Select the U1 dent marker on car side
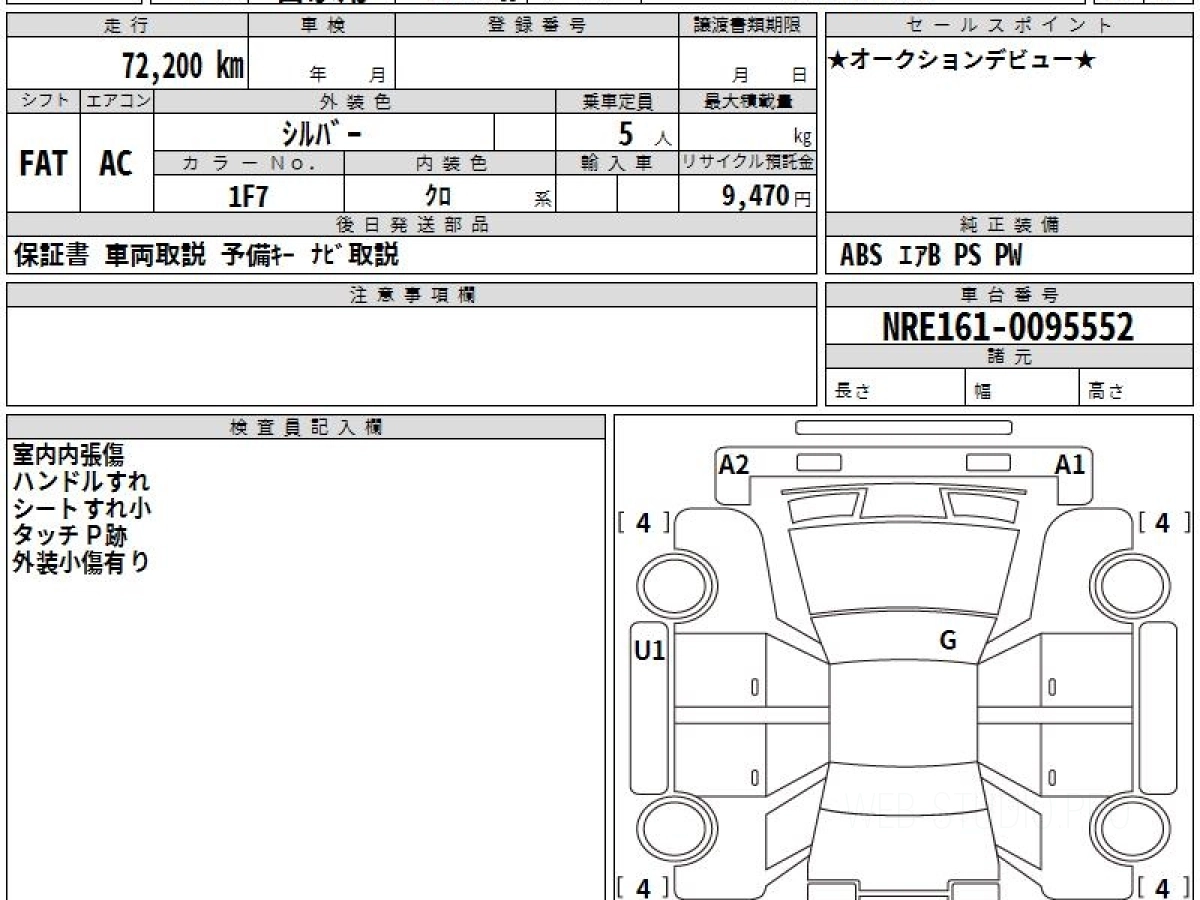 (650, 651)
